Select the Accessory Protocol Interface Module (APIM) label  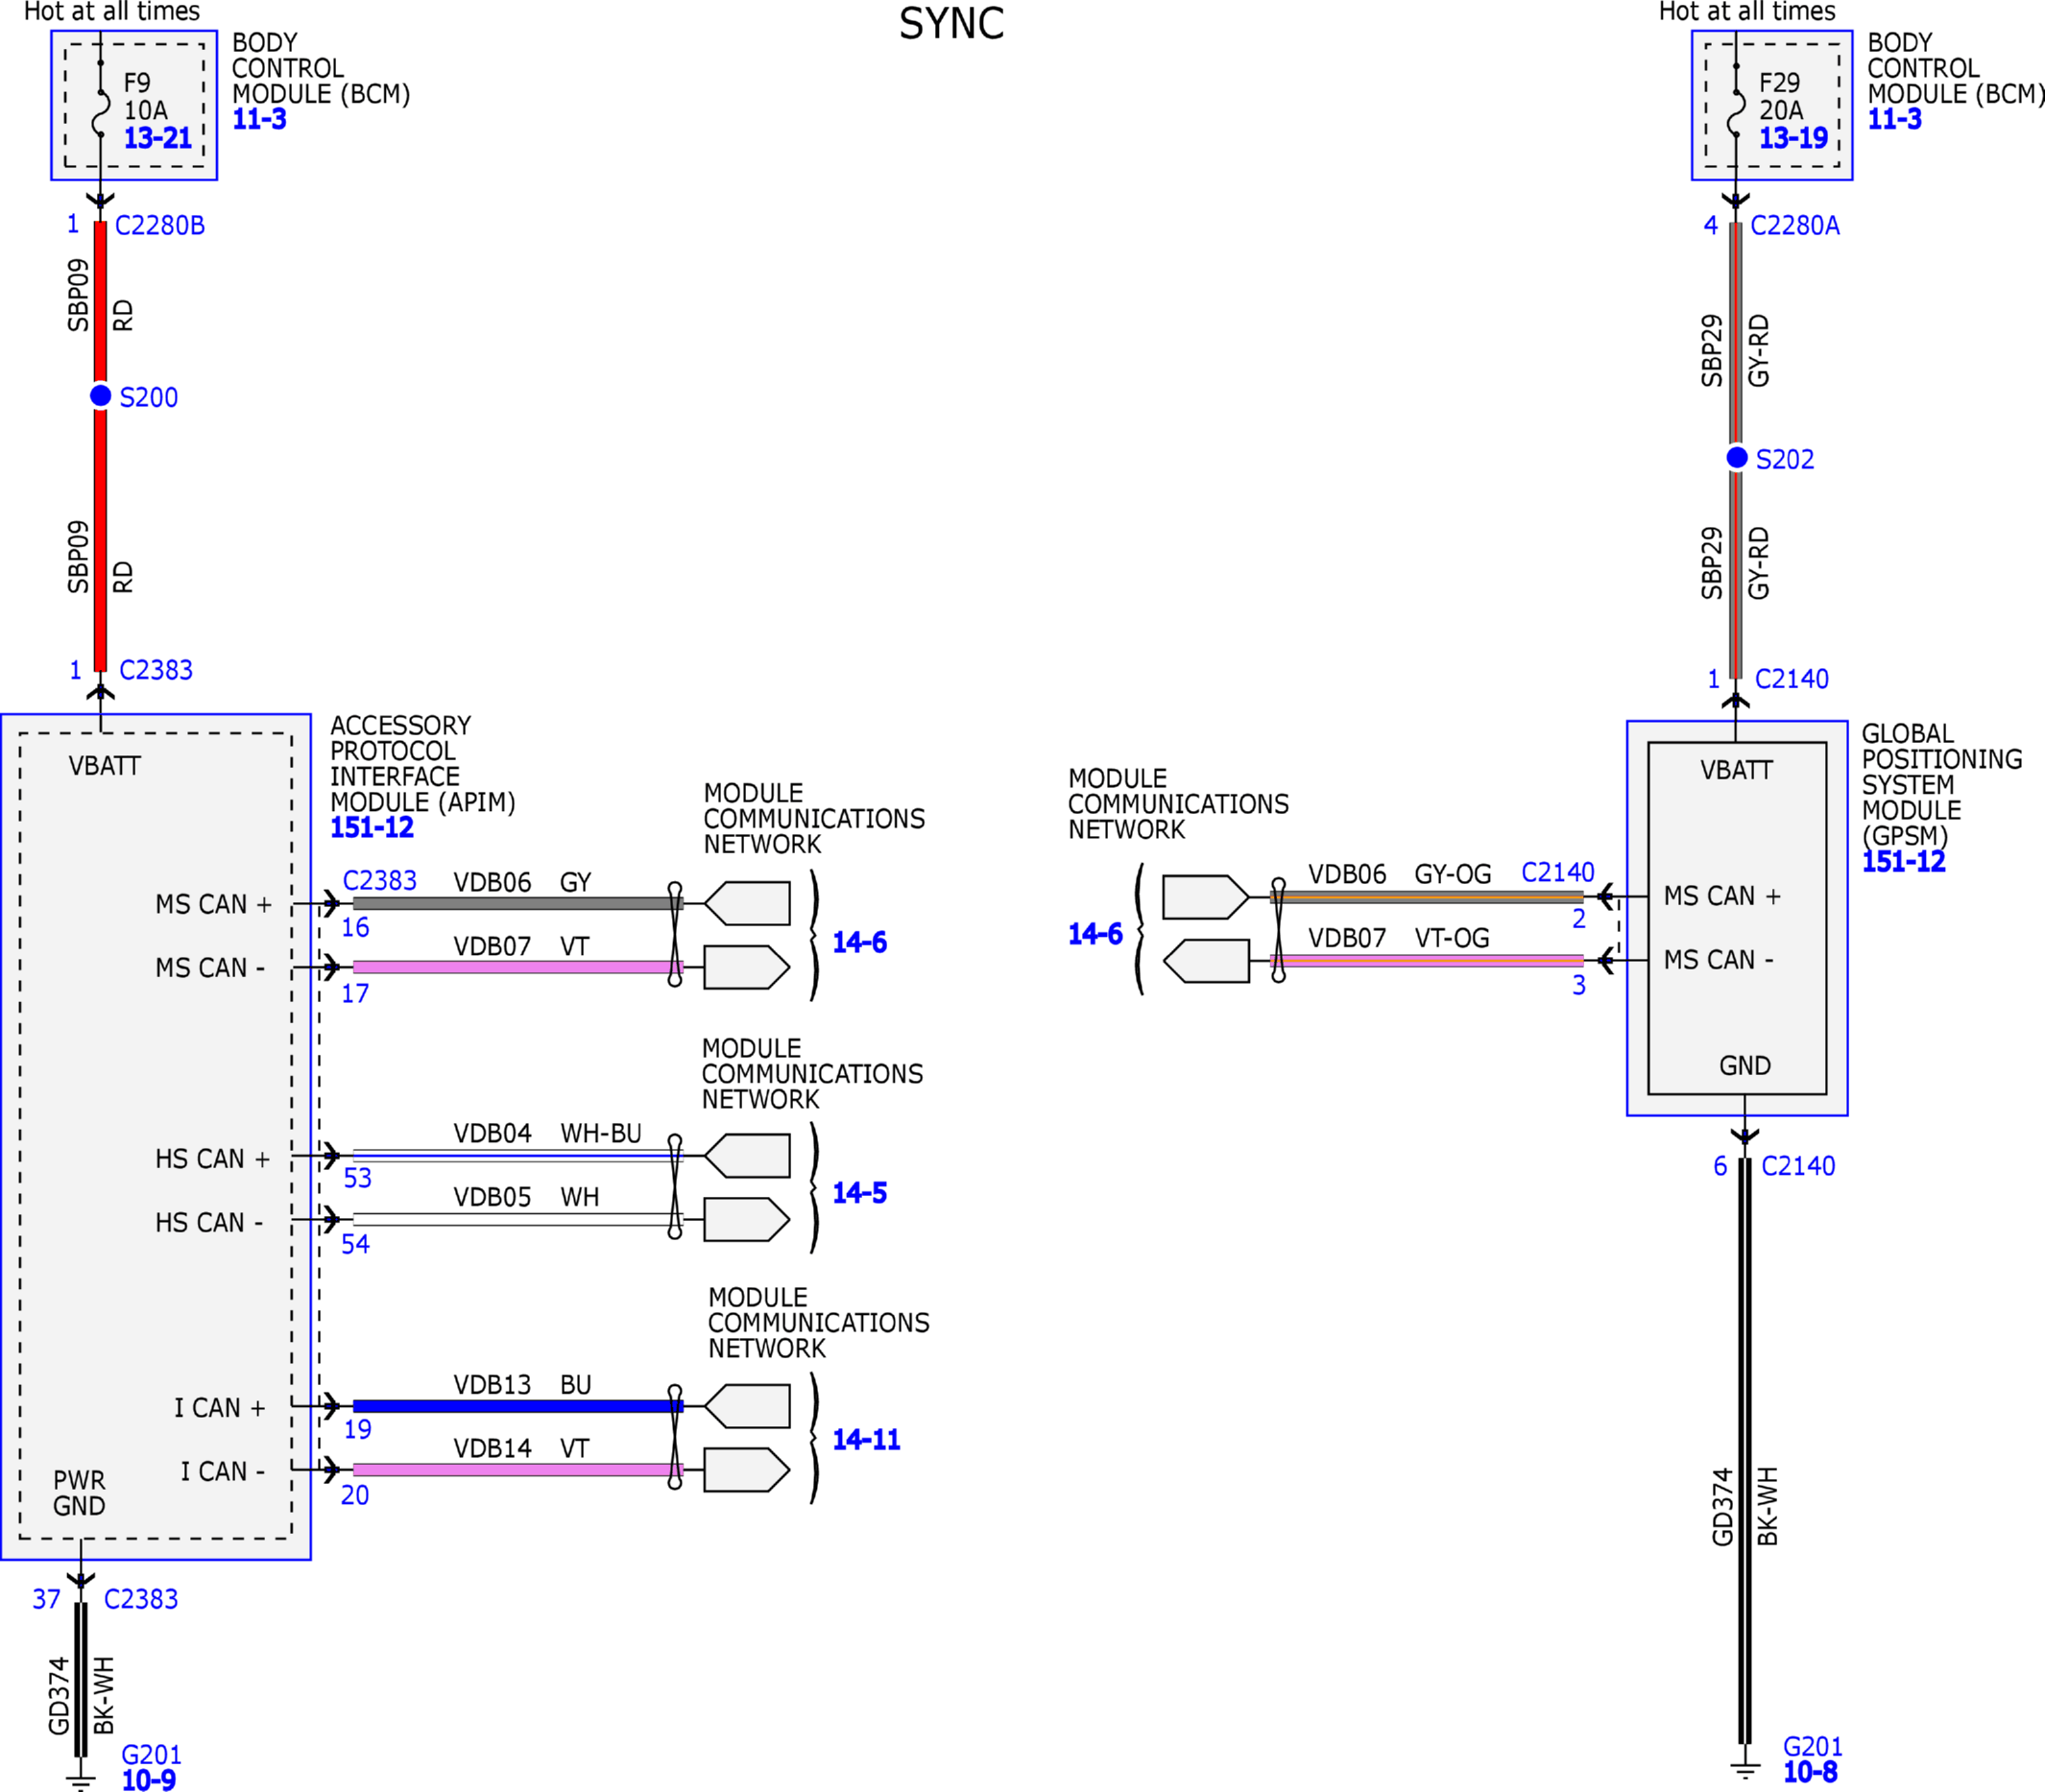423,764
